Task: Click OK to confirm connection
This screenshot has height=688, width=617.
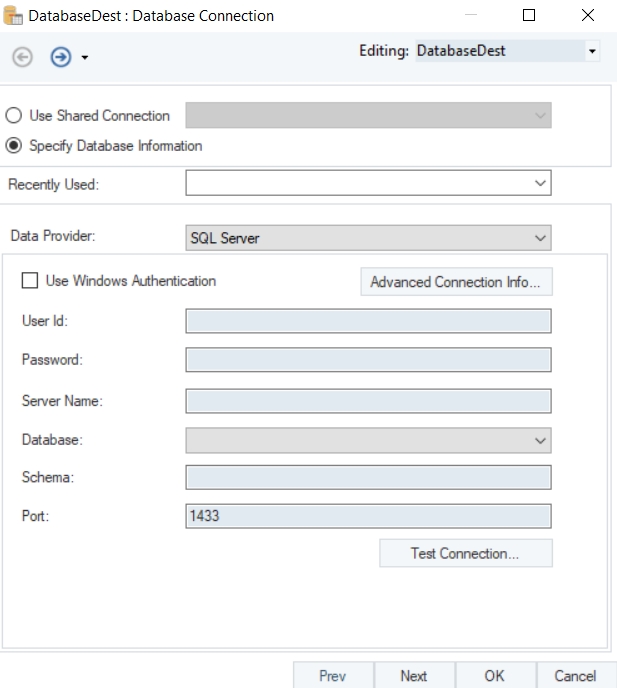Action: tap(494, 676)
